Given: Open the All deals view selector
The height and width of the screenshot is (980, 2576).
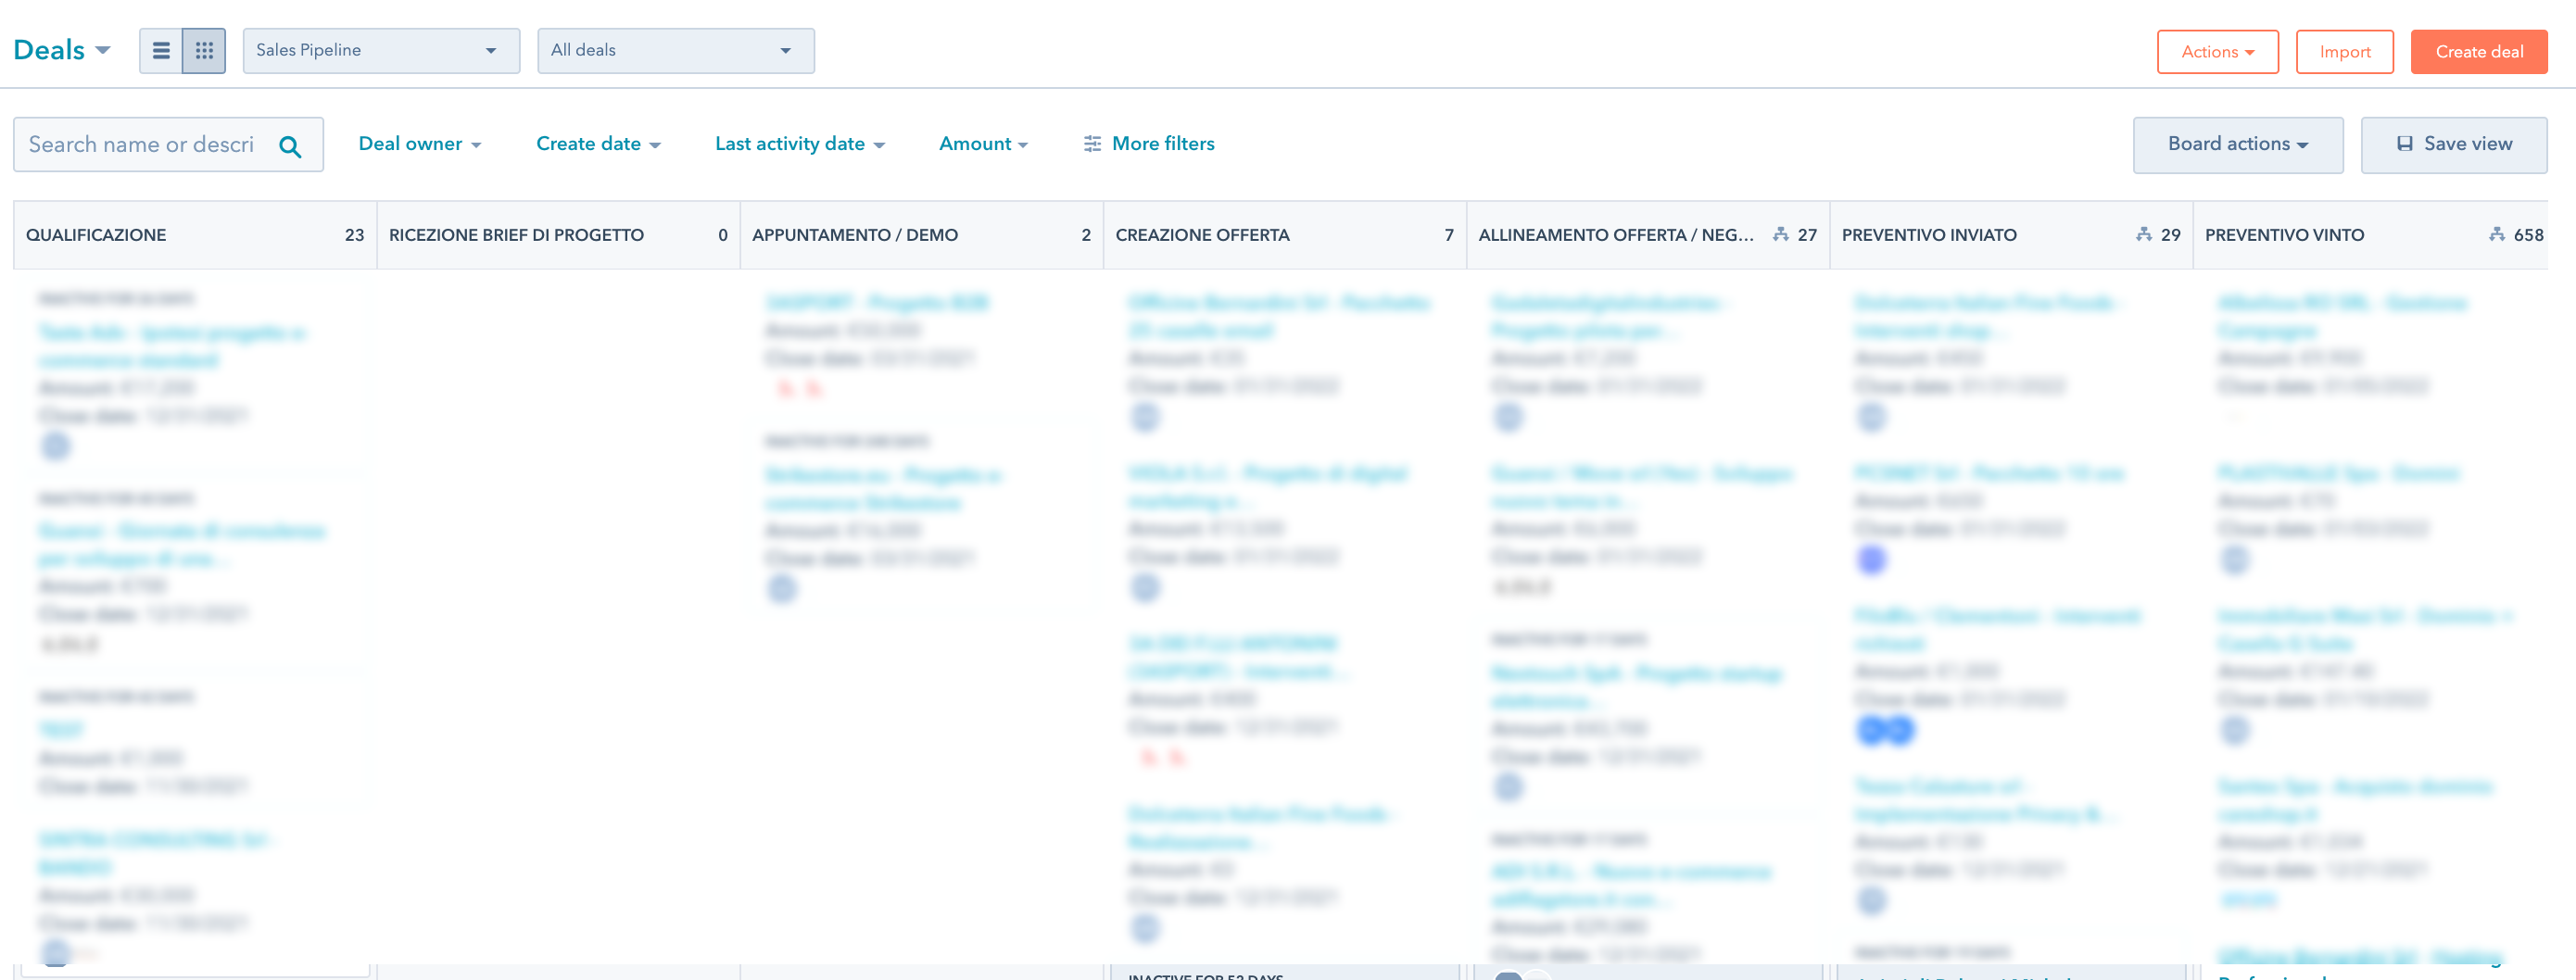Looking at the screenshot, I should pyautogui.click(x=676, y=51).
